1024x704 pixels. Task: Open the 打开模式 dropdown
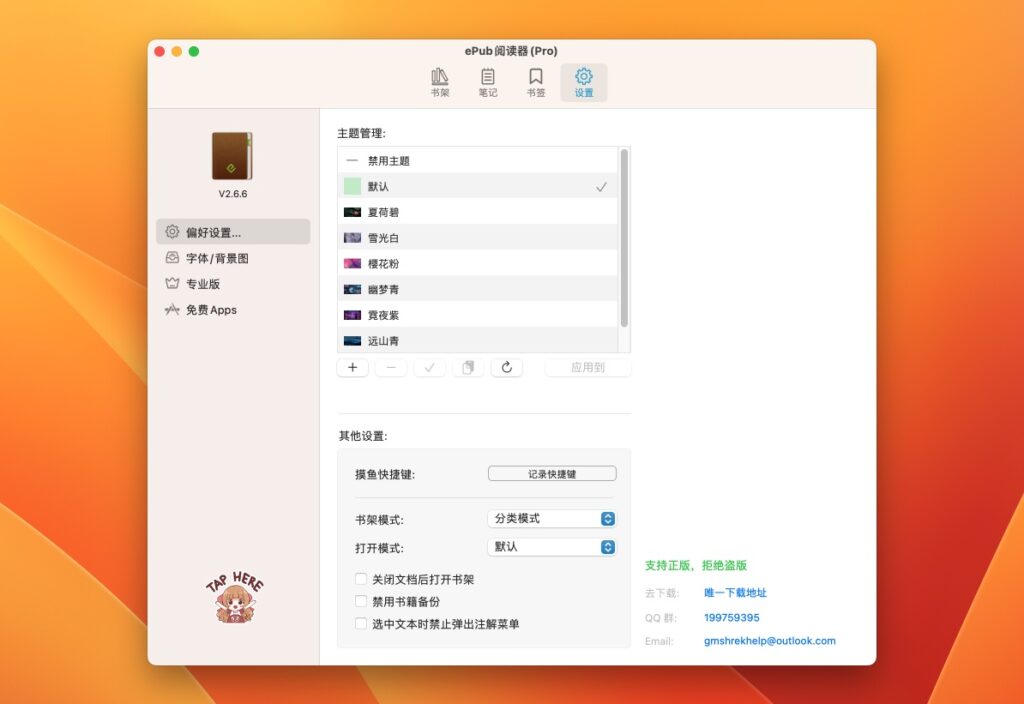click(551, 546)
